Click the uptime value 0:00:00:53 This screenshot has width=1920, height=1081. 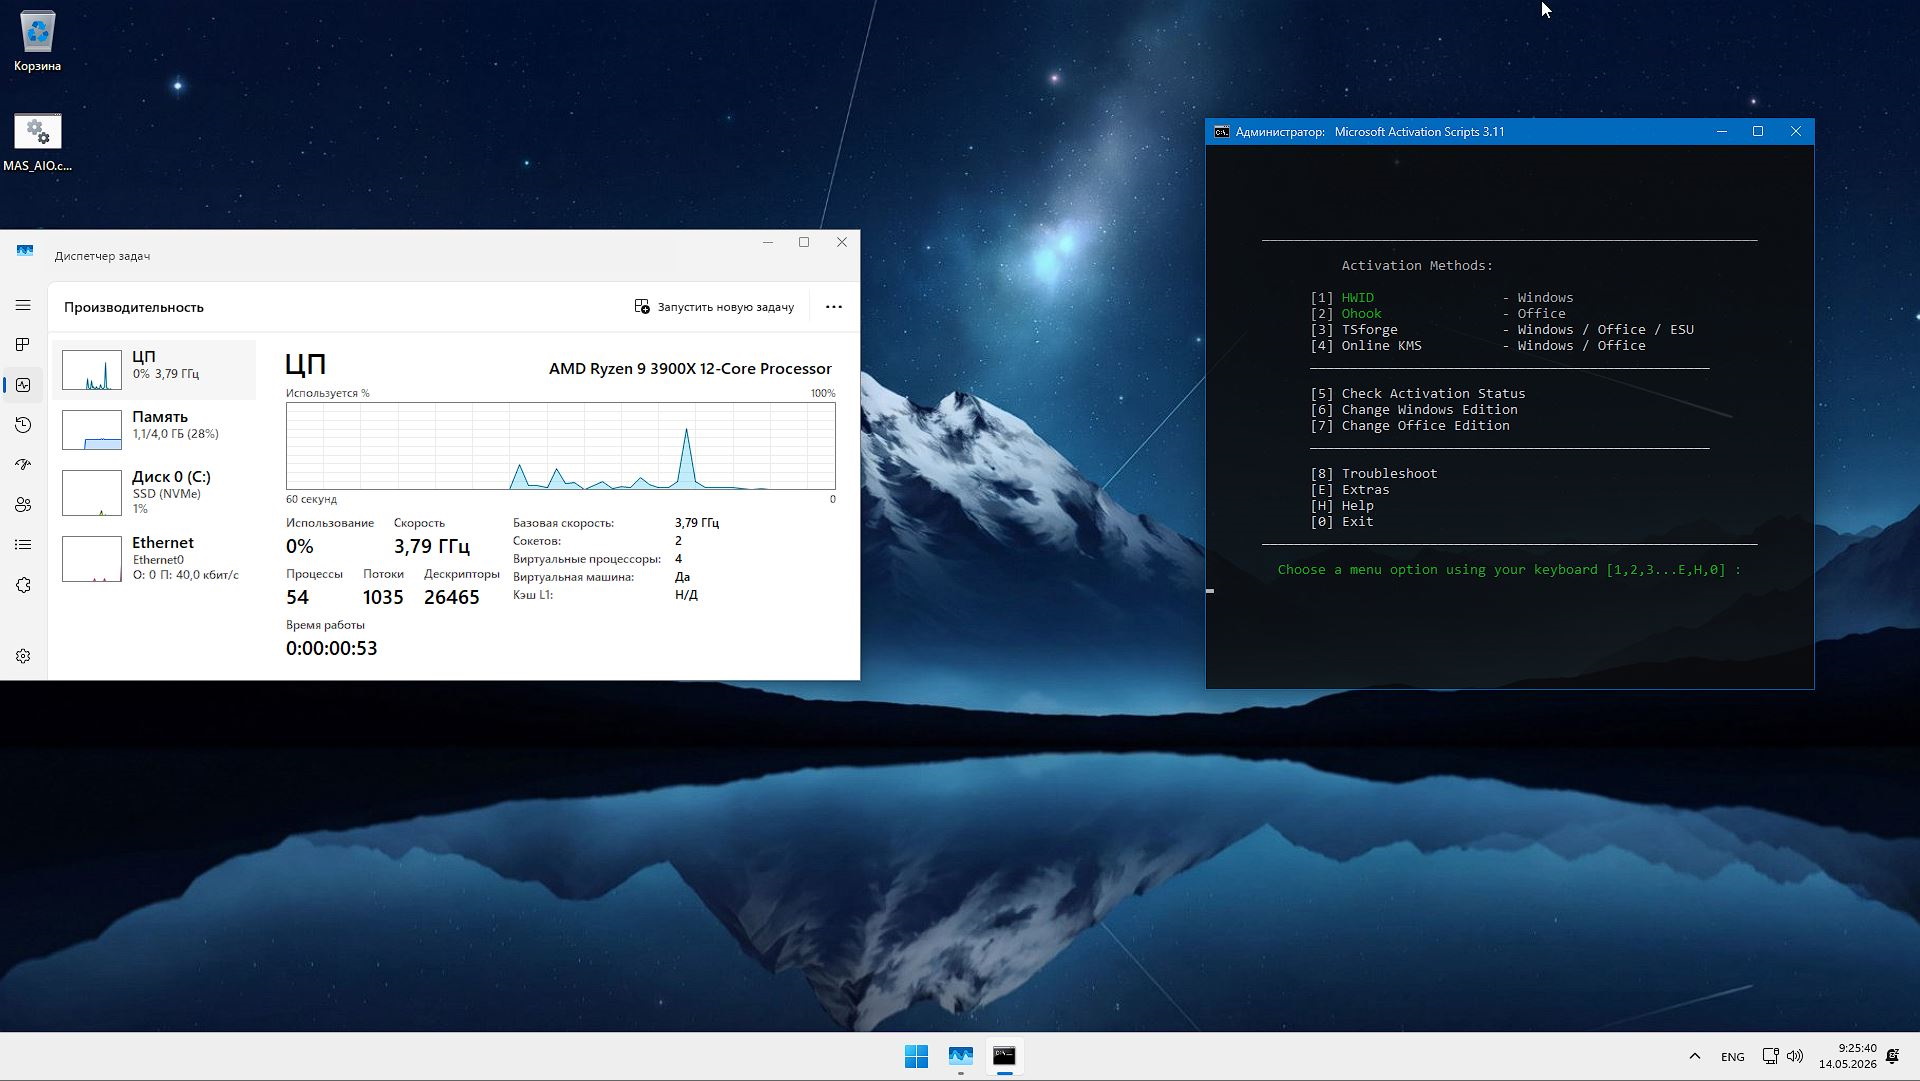click(331, 648)
